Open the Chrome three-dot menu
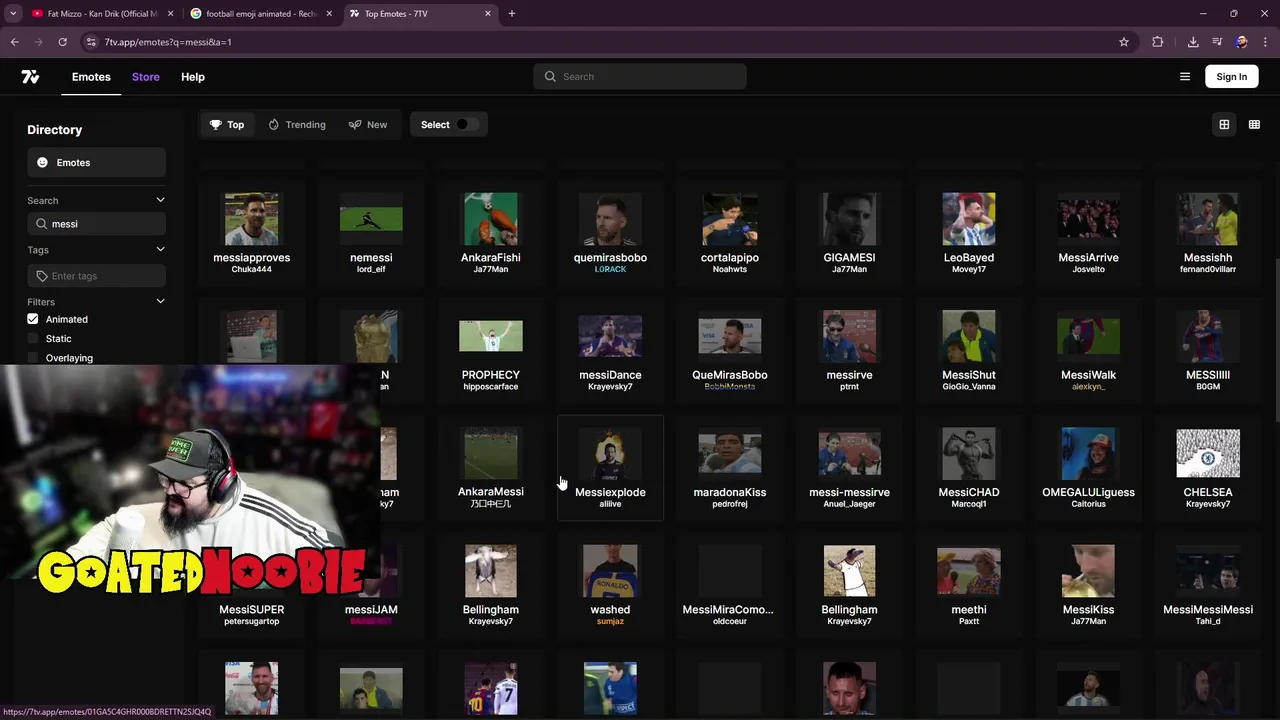 click(1265, 42)
